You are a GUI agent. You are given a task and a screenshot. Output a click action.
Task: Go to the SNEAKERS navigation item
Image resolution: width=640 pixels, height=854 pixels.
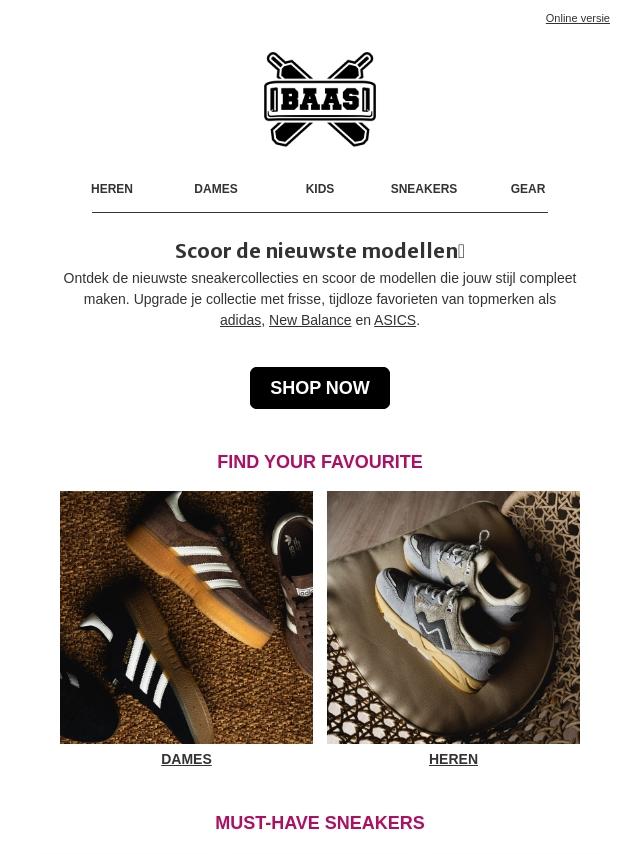pyautogui.click(x=424, y=188)
